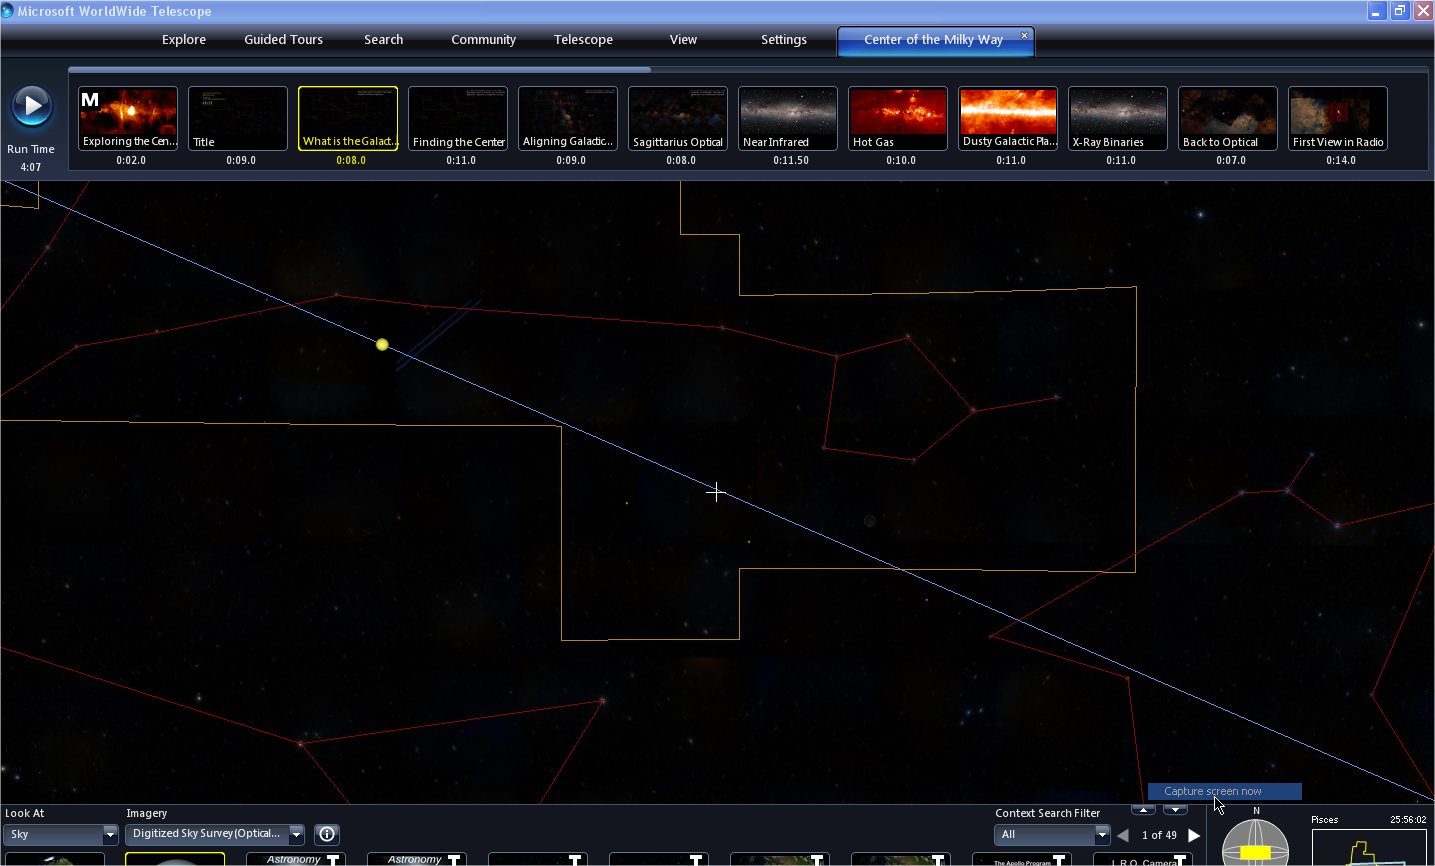
Task: Open the Community menu
Action: [484, 40]
